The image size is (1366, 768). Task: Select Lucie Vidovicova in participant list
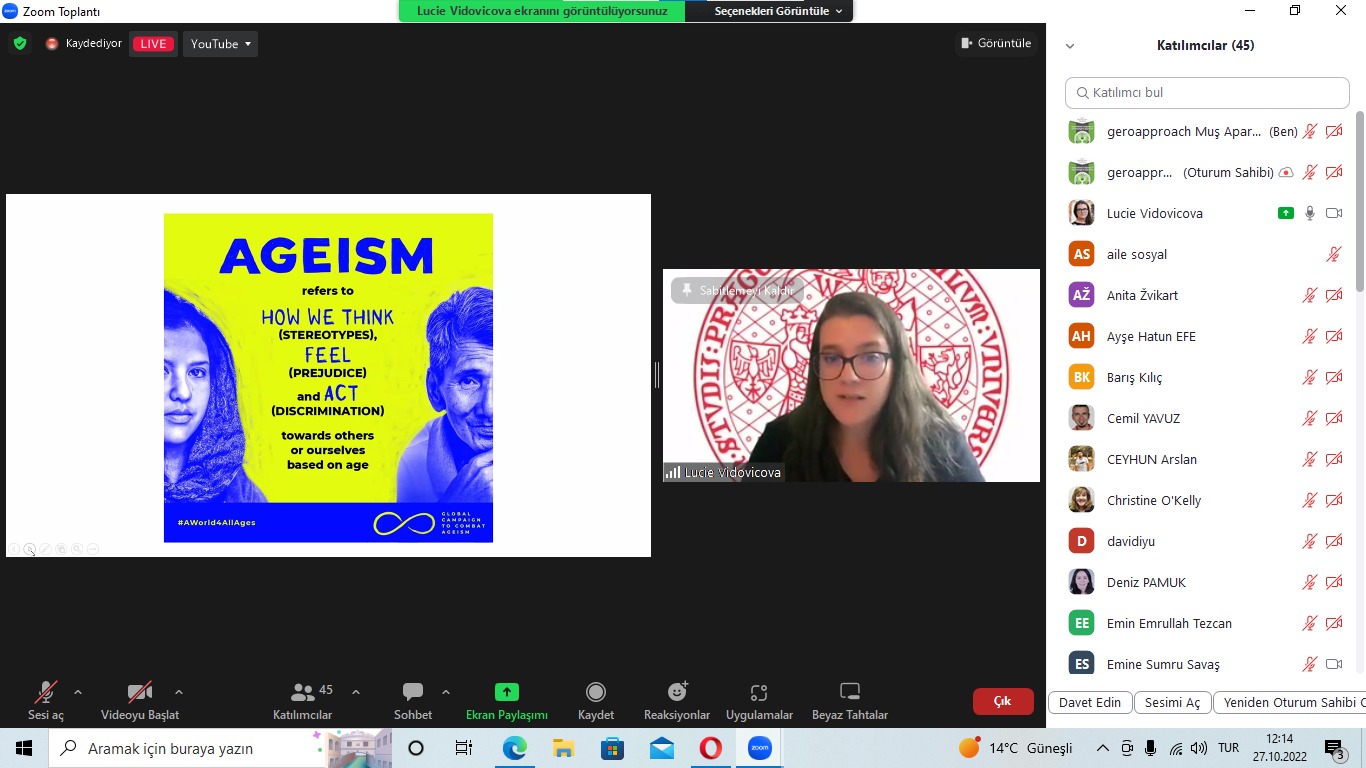[x=1155, y=213]
